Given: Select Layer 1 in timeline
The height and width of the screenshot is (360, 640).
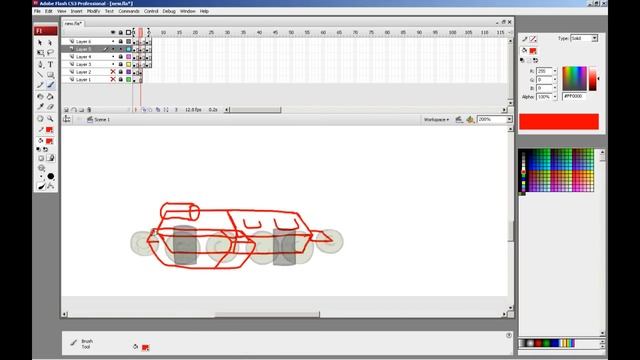Looking at the screenshot, I should (84, 80).
